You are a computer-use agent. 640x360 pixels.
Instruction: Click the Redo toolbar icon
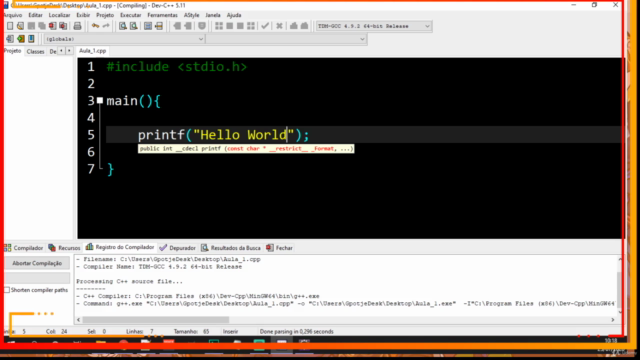106,26
